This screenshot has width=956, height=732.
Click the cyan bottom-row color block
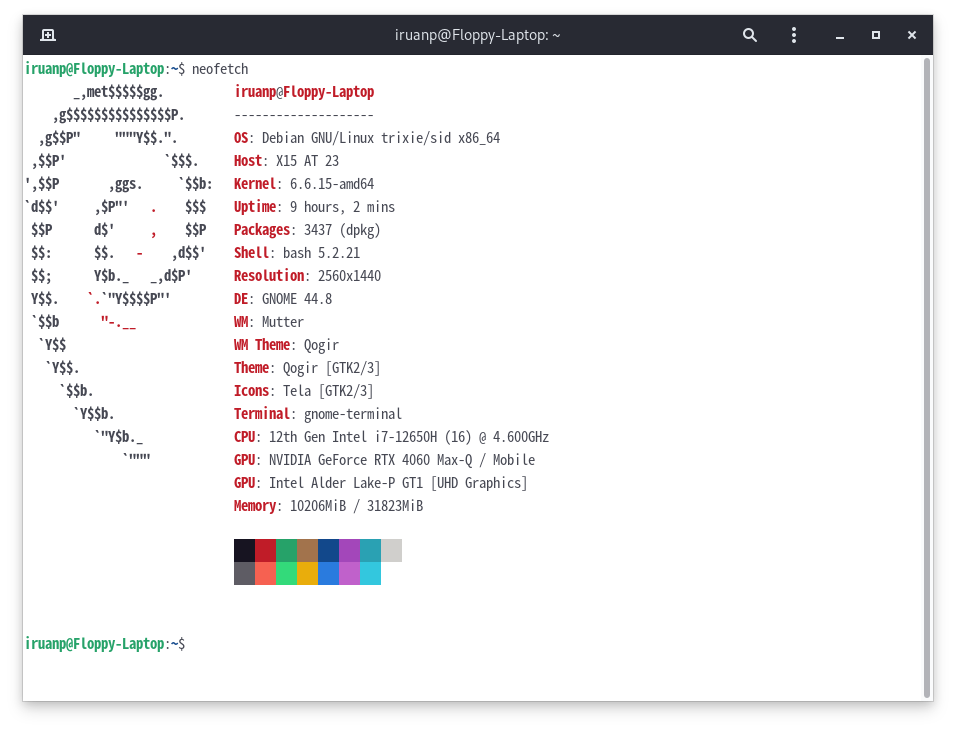pos(371,574)
